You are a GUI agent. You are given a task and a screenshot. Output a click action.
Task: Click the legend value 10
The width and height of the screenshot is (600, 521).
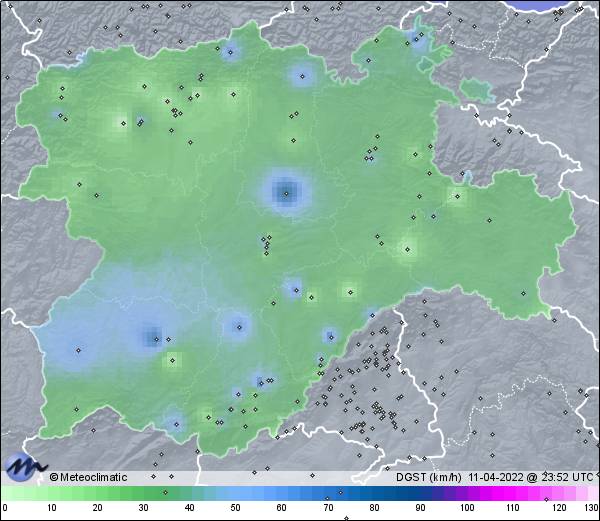pyautogui.click(x=51, y=508)
